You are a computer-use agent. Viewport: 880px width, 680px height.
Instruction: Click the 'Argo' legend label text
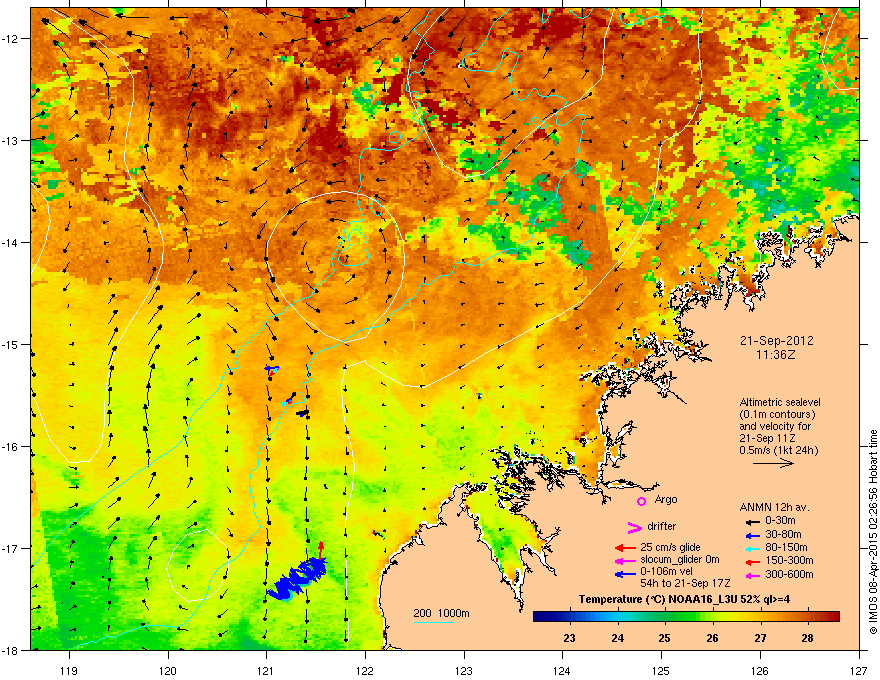click(x=666, y=500)
